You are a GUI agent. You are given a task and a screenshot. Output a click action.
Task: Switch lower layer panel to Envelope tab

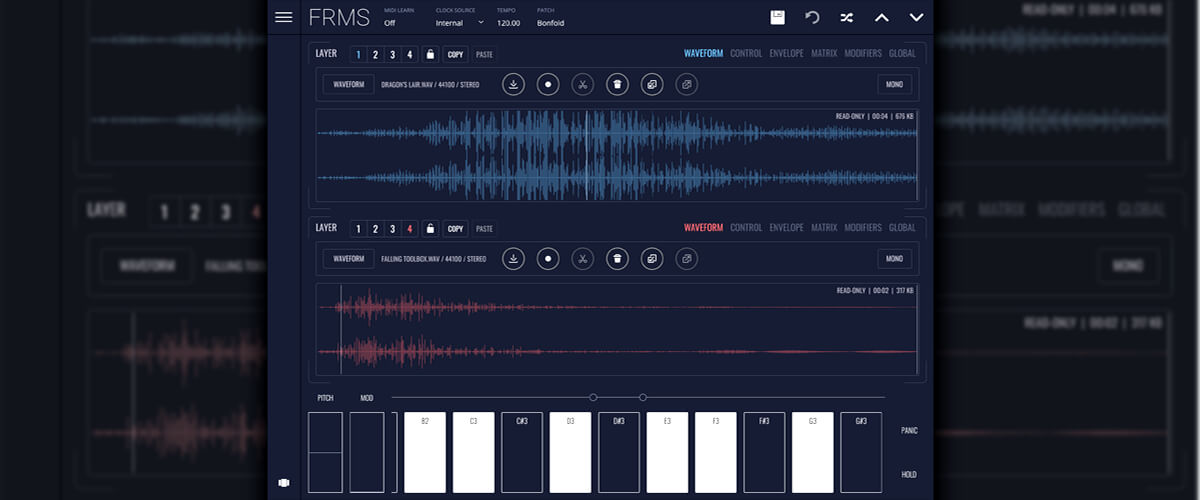click(x=786, y=227)
